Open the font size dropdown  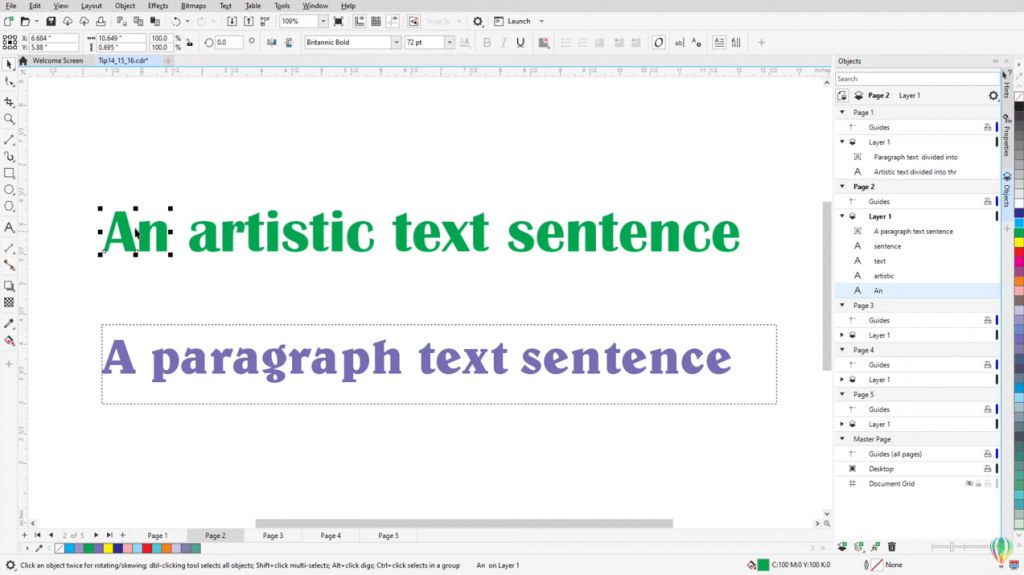tap(449, 42)
